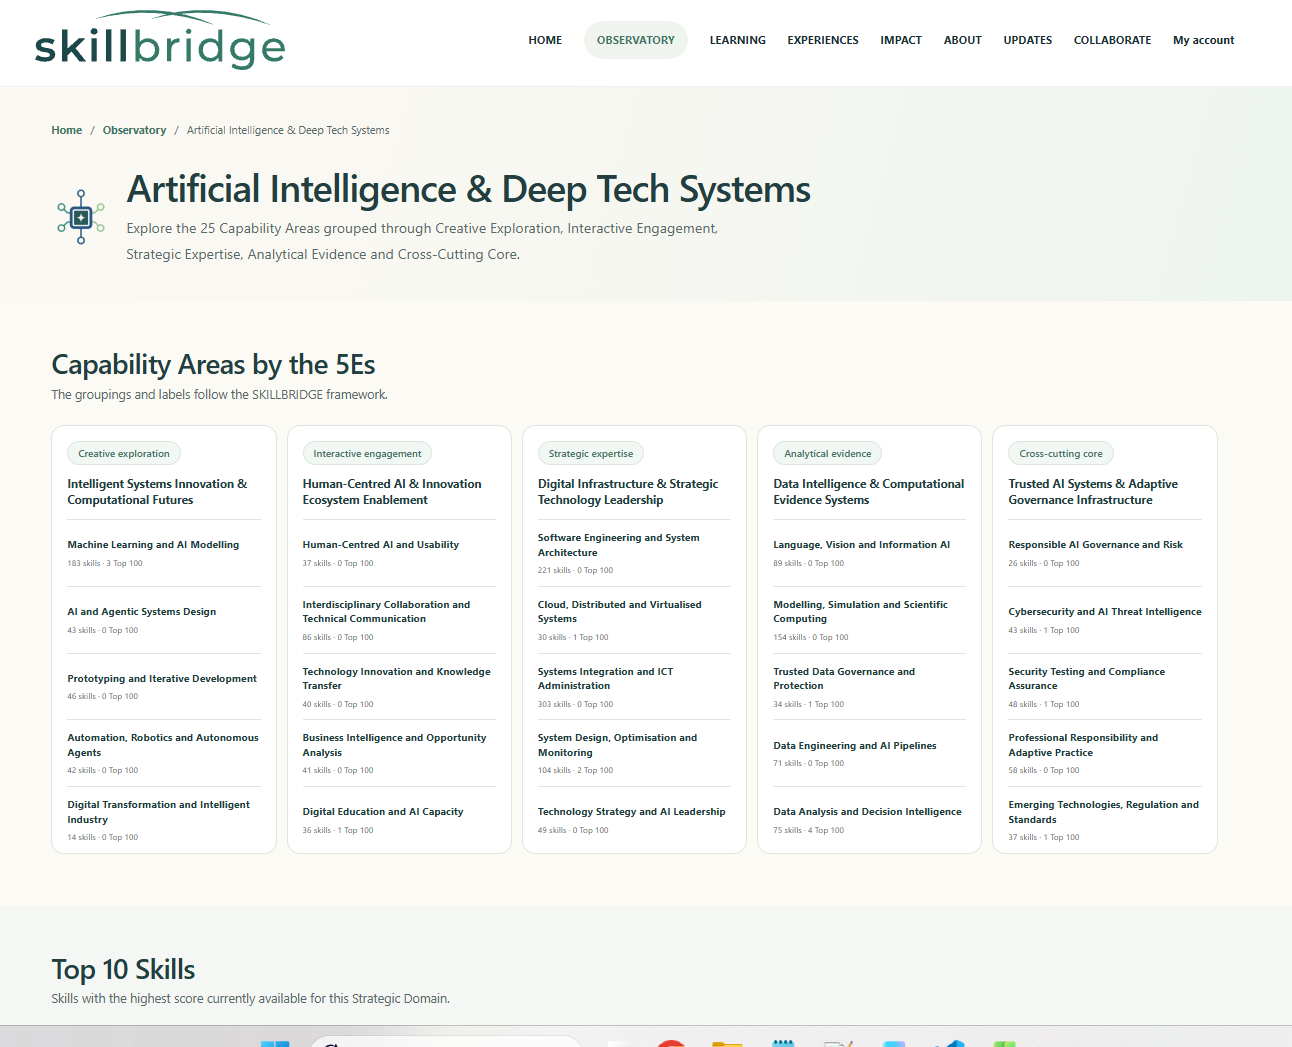
Task: Click the Observatory breadcrumb link
Action: 134,130
